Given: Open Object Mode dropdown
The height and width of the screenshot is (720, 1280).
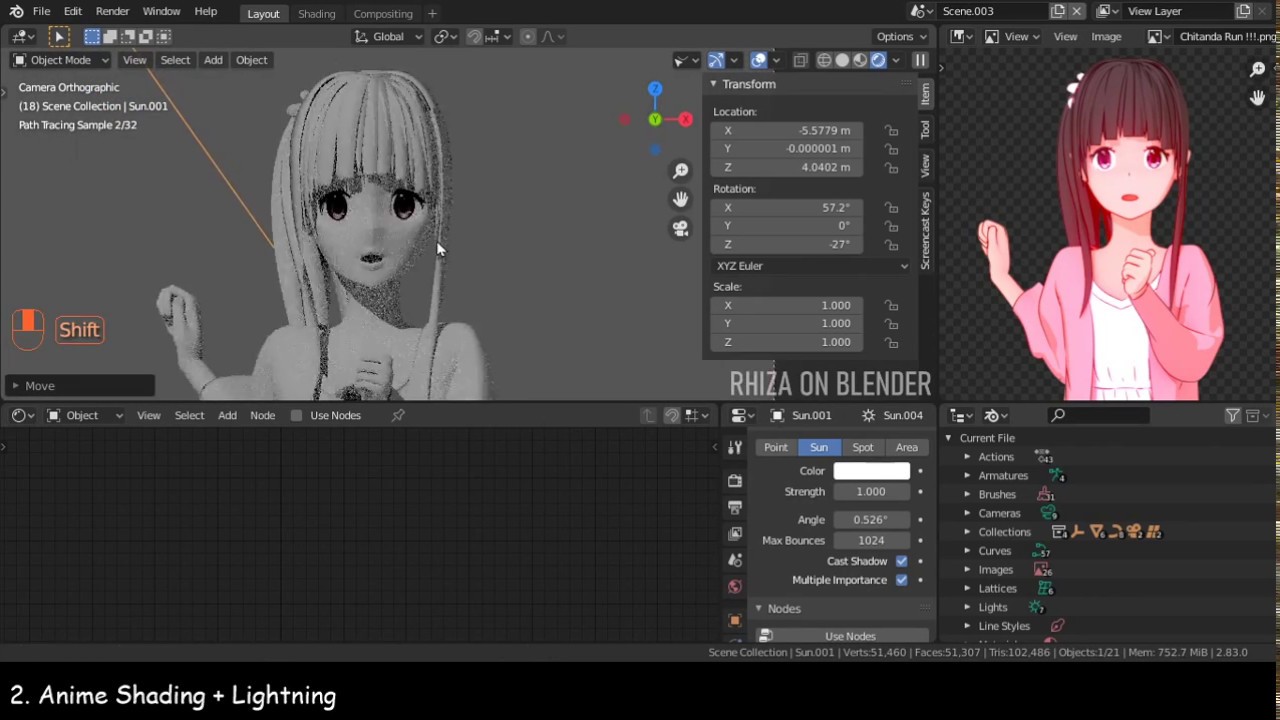Looking at the screenshot, I should coord(60,60).
